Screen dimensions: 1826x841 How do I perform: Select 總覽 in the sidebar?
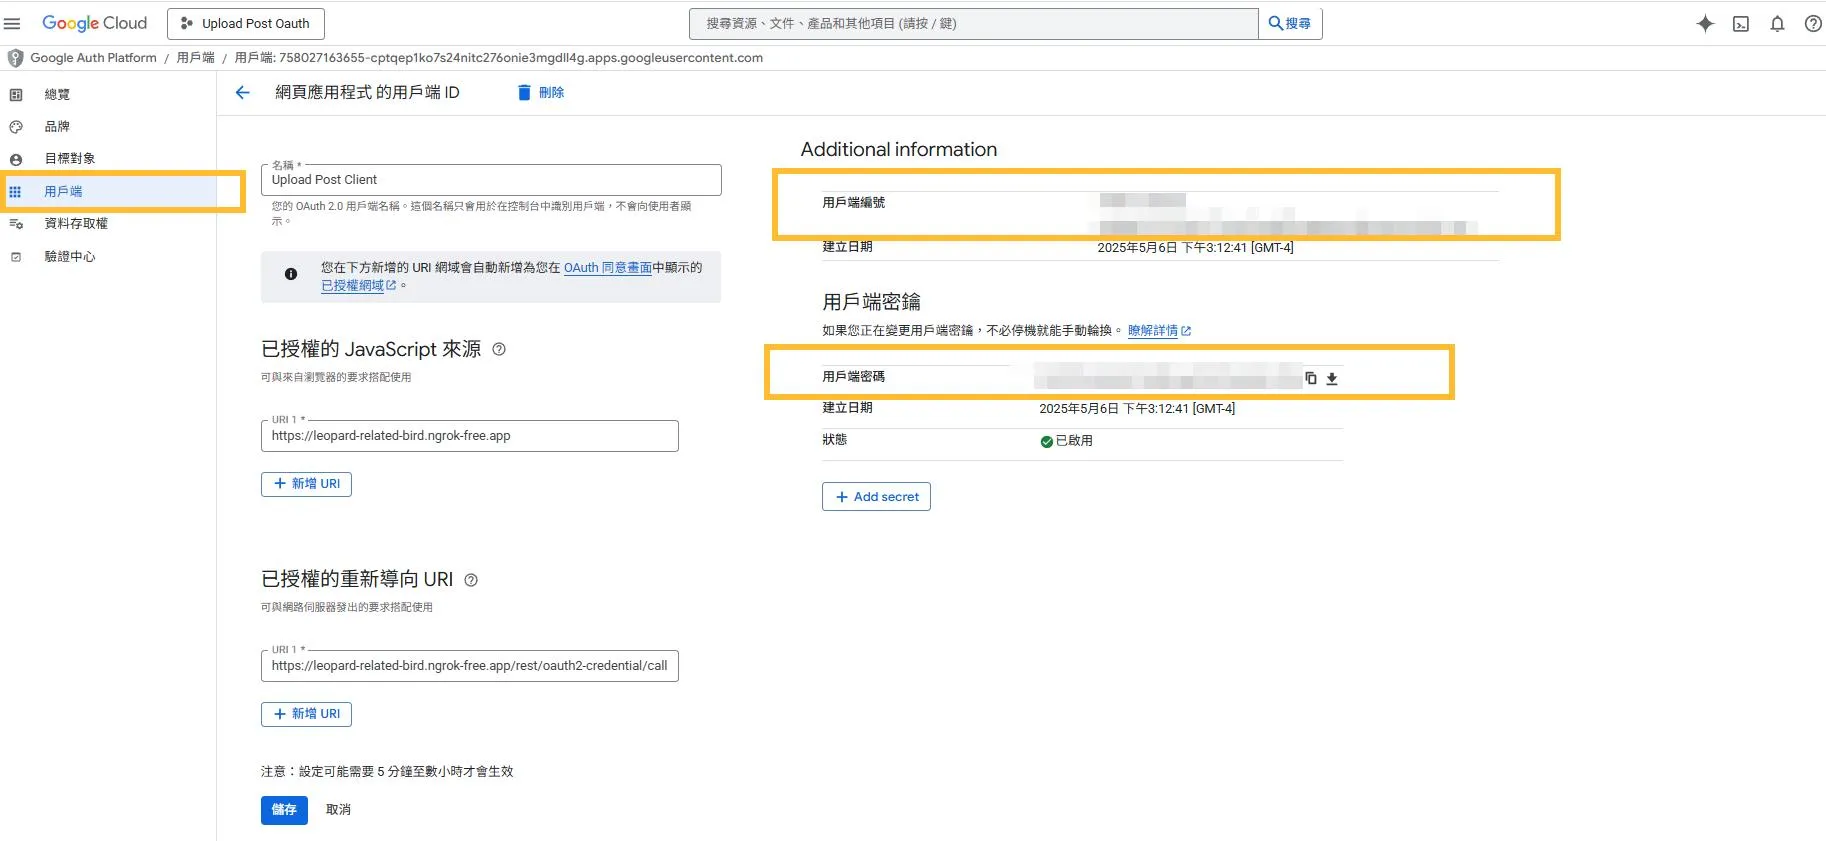tap(57, 95)
